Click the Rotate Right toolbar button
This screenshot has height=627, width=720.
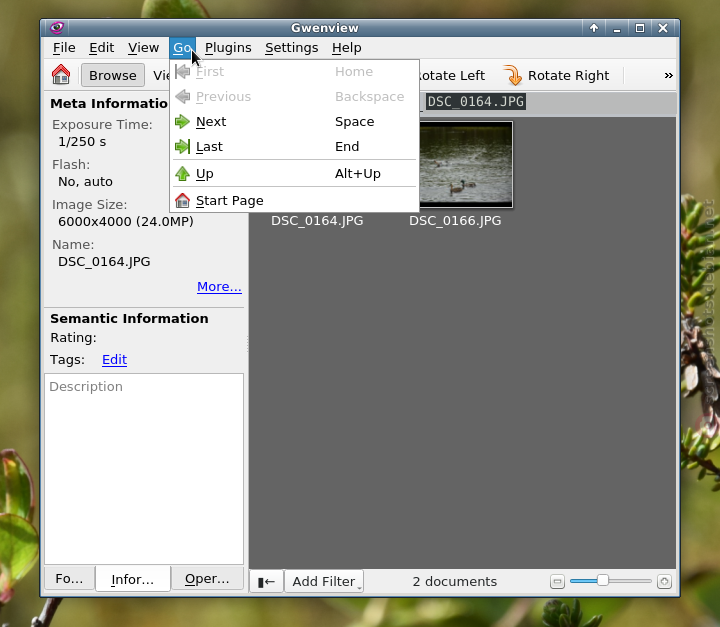pyautogui.click(x=557, y=75)
